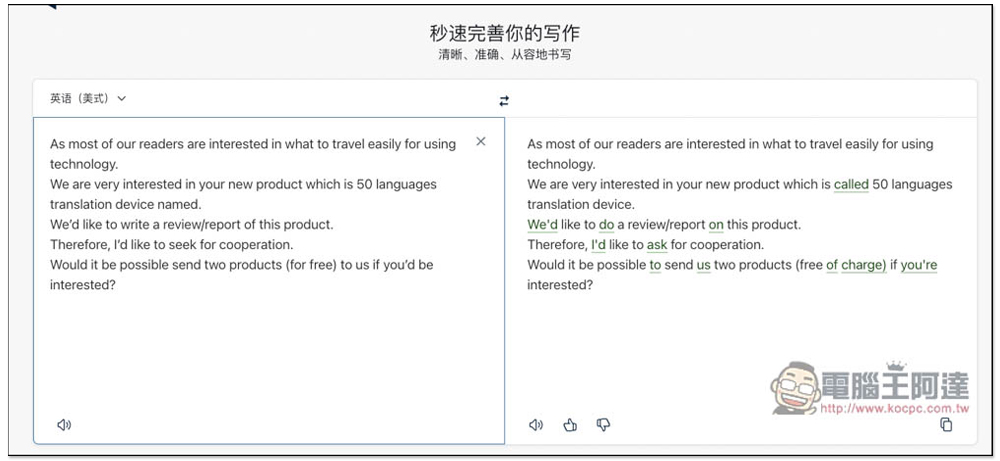The height and width of the screenshot is (461, 1000).
Task: Click the underlined suggestion "do"
Action: tap(606, 224)
